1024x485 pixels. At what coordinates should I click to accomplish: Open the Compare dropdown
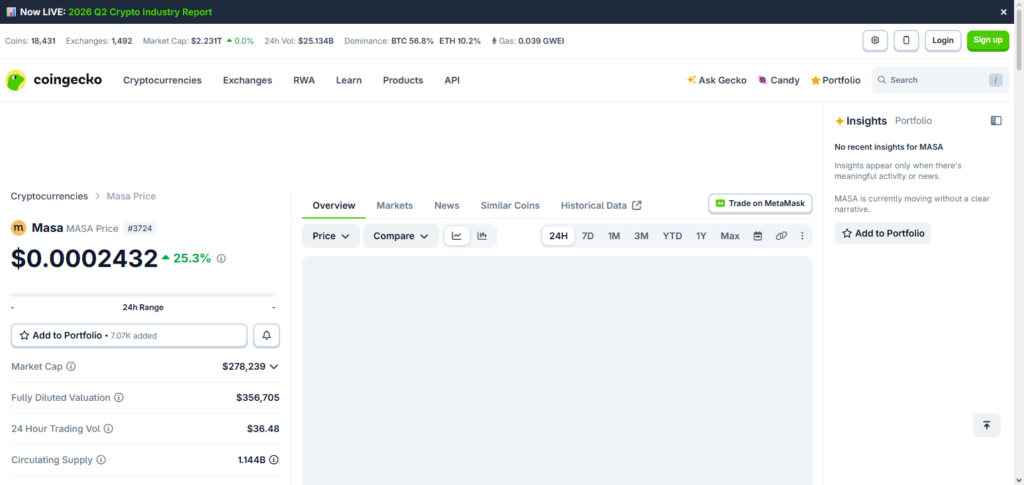coord(401,236)
